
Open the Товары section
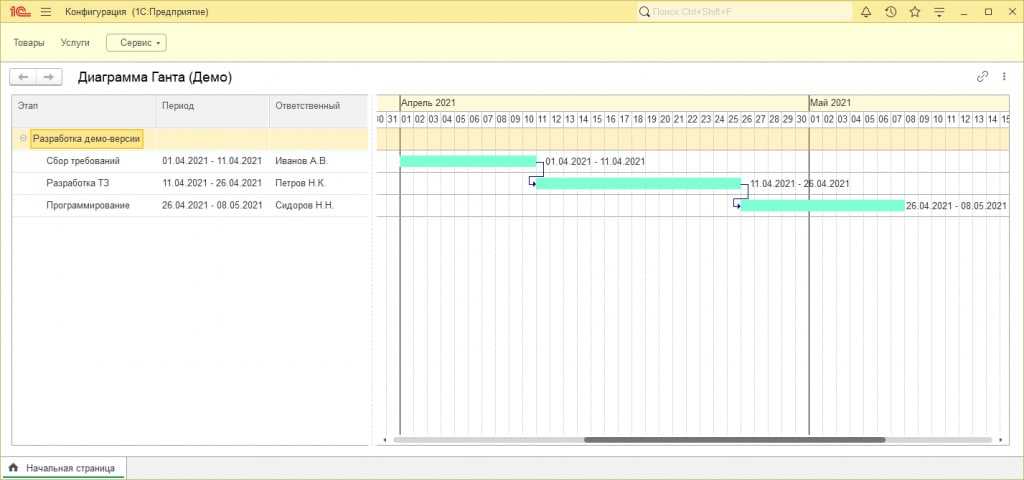[29, 43]
